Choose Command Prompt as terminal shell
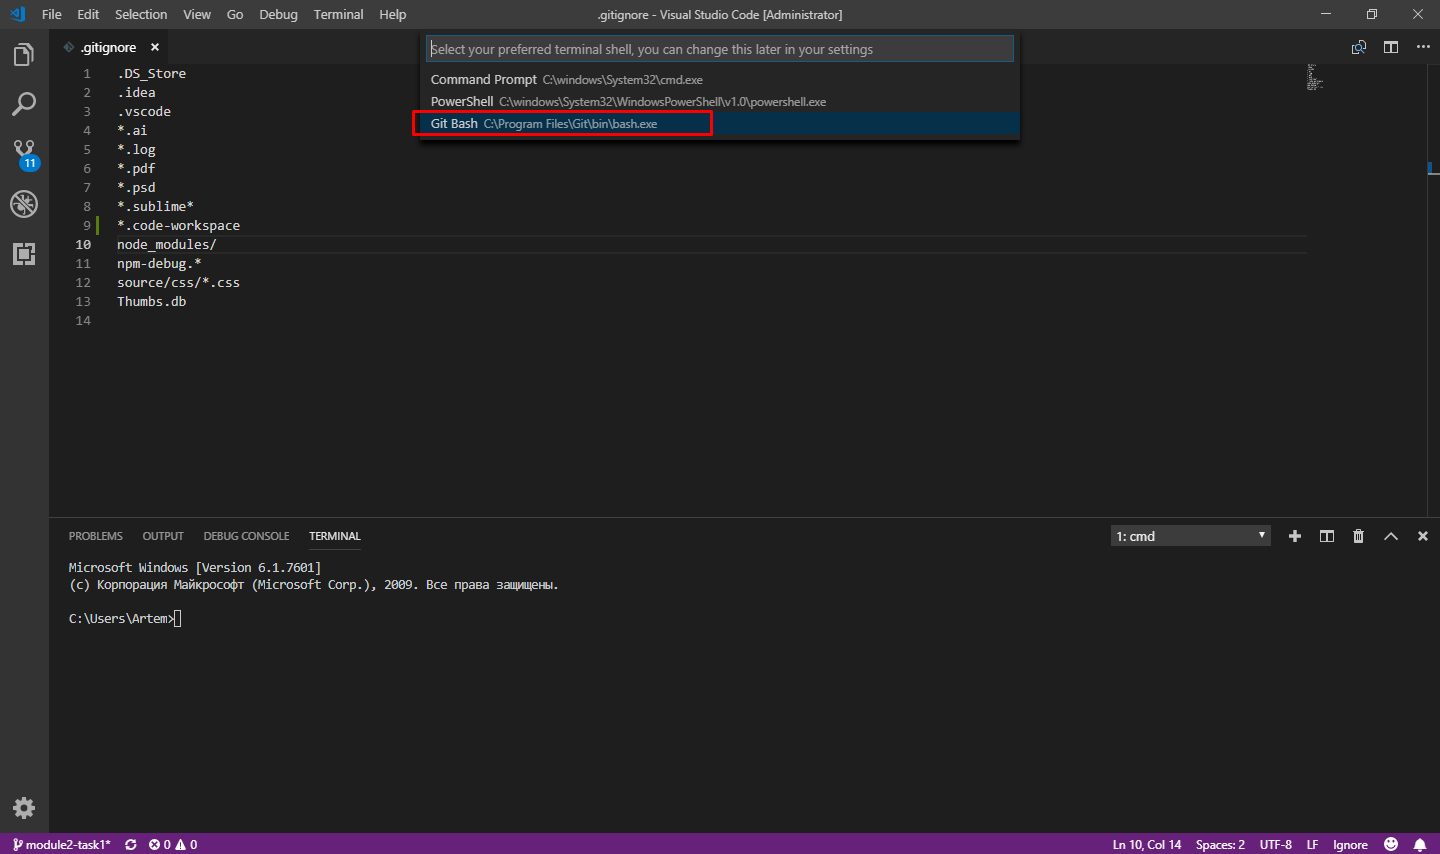 pos(720,79)
